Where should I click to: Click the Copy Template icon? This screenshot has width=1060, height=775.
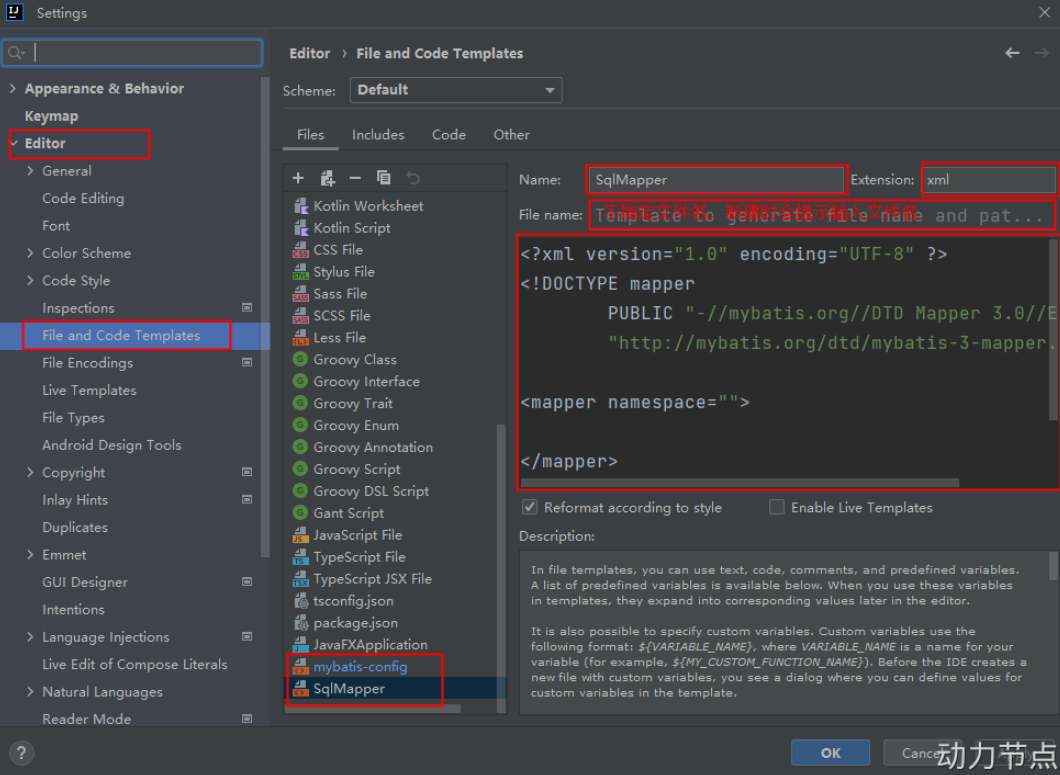coord(383,178)
